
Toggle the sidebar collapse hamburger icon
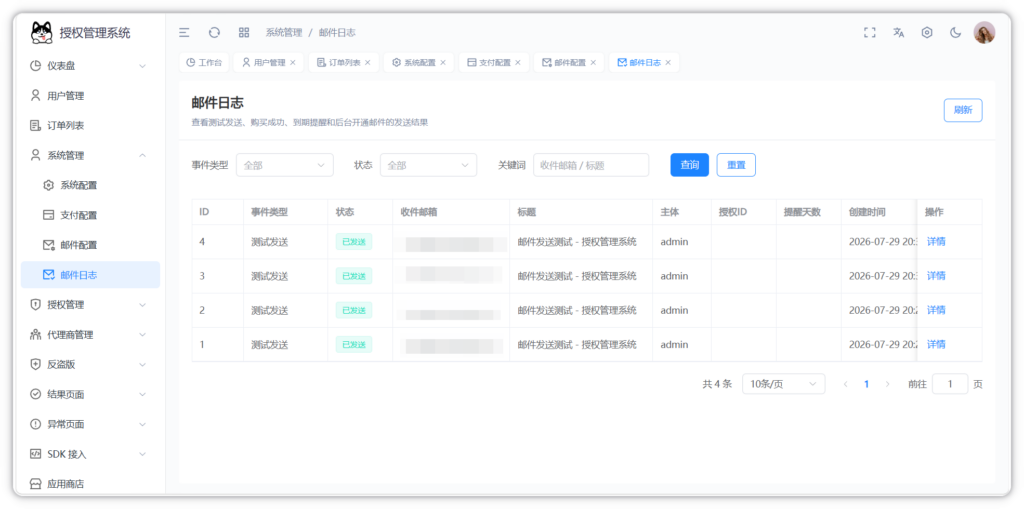point(185,33)
